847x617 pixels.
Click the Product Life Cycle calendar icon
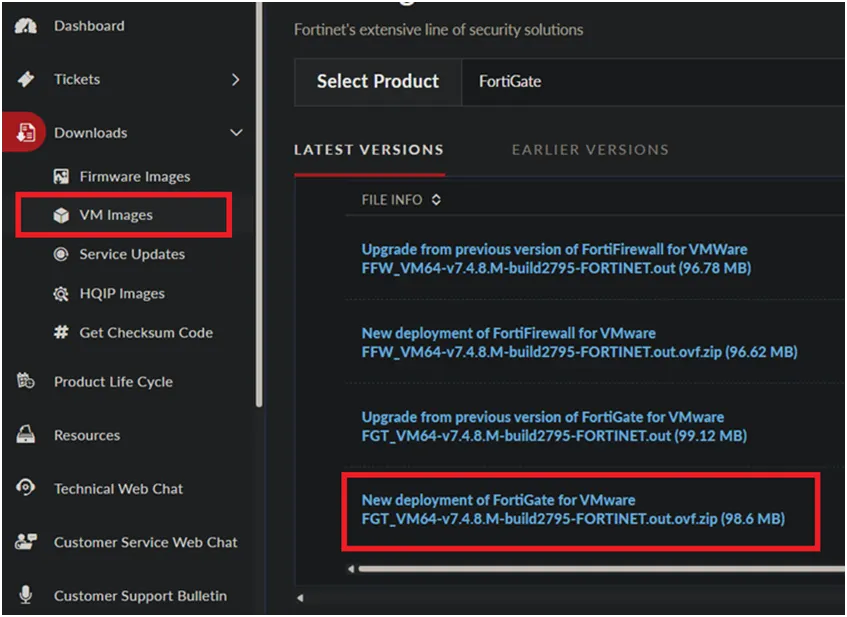tap(25, 381)
